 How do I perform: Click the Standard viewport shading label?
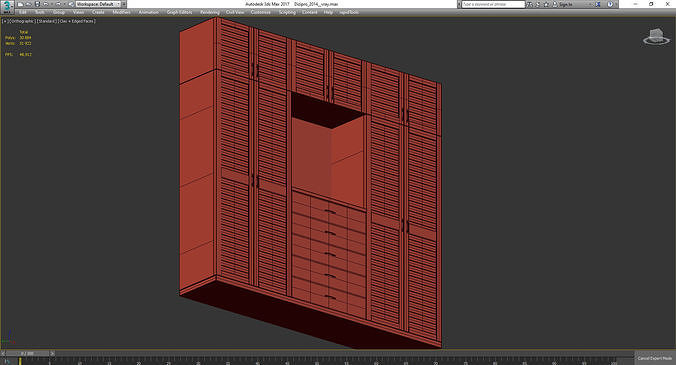[x=47, y=21]
